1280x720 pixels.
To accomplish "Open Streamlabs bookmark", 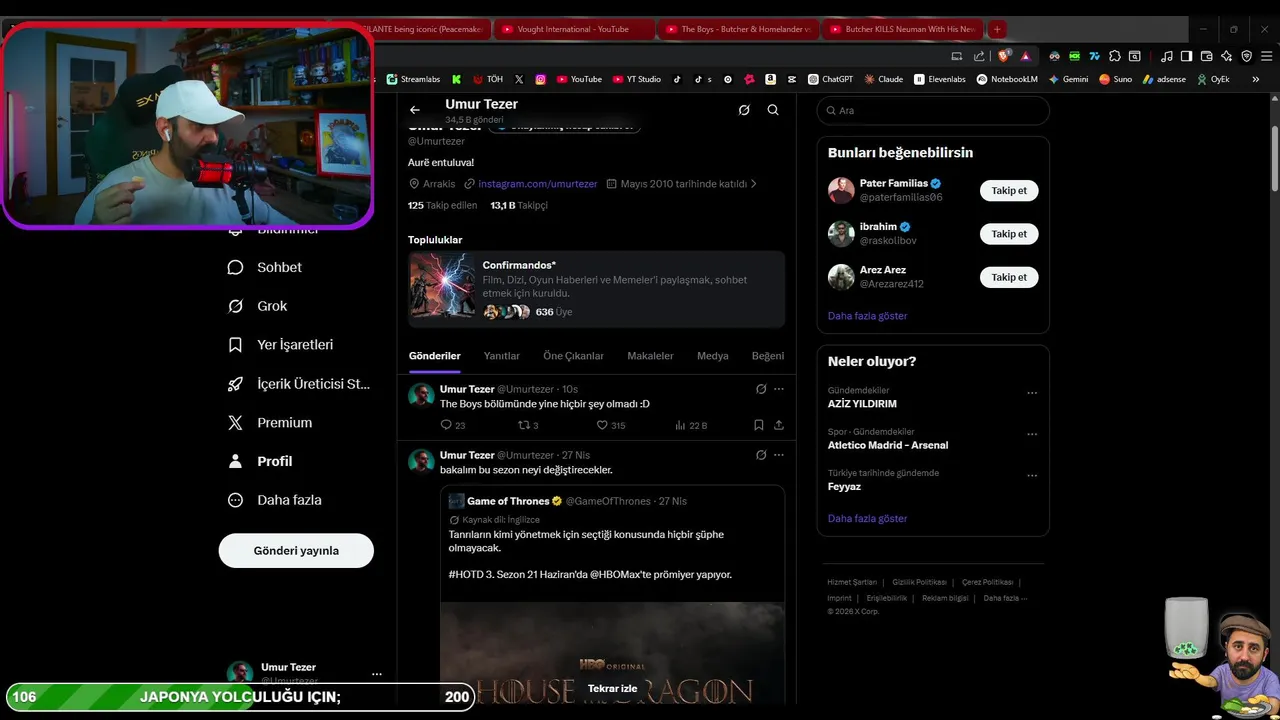I will (413, 79).
